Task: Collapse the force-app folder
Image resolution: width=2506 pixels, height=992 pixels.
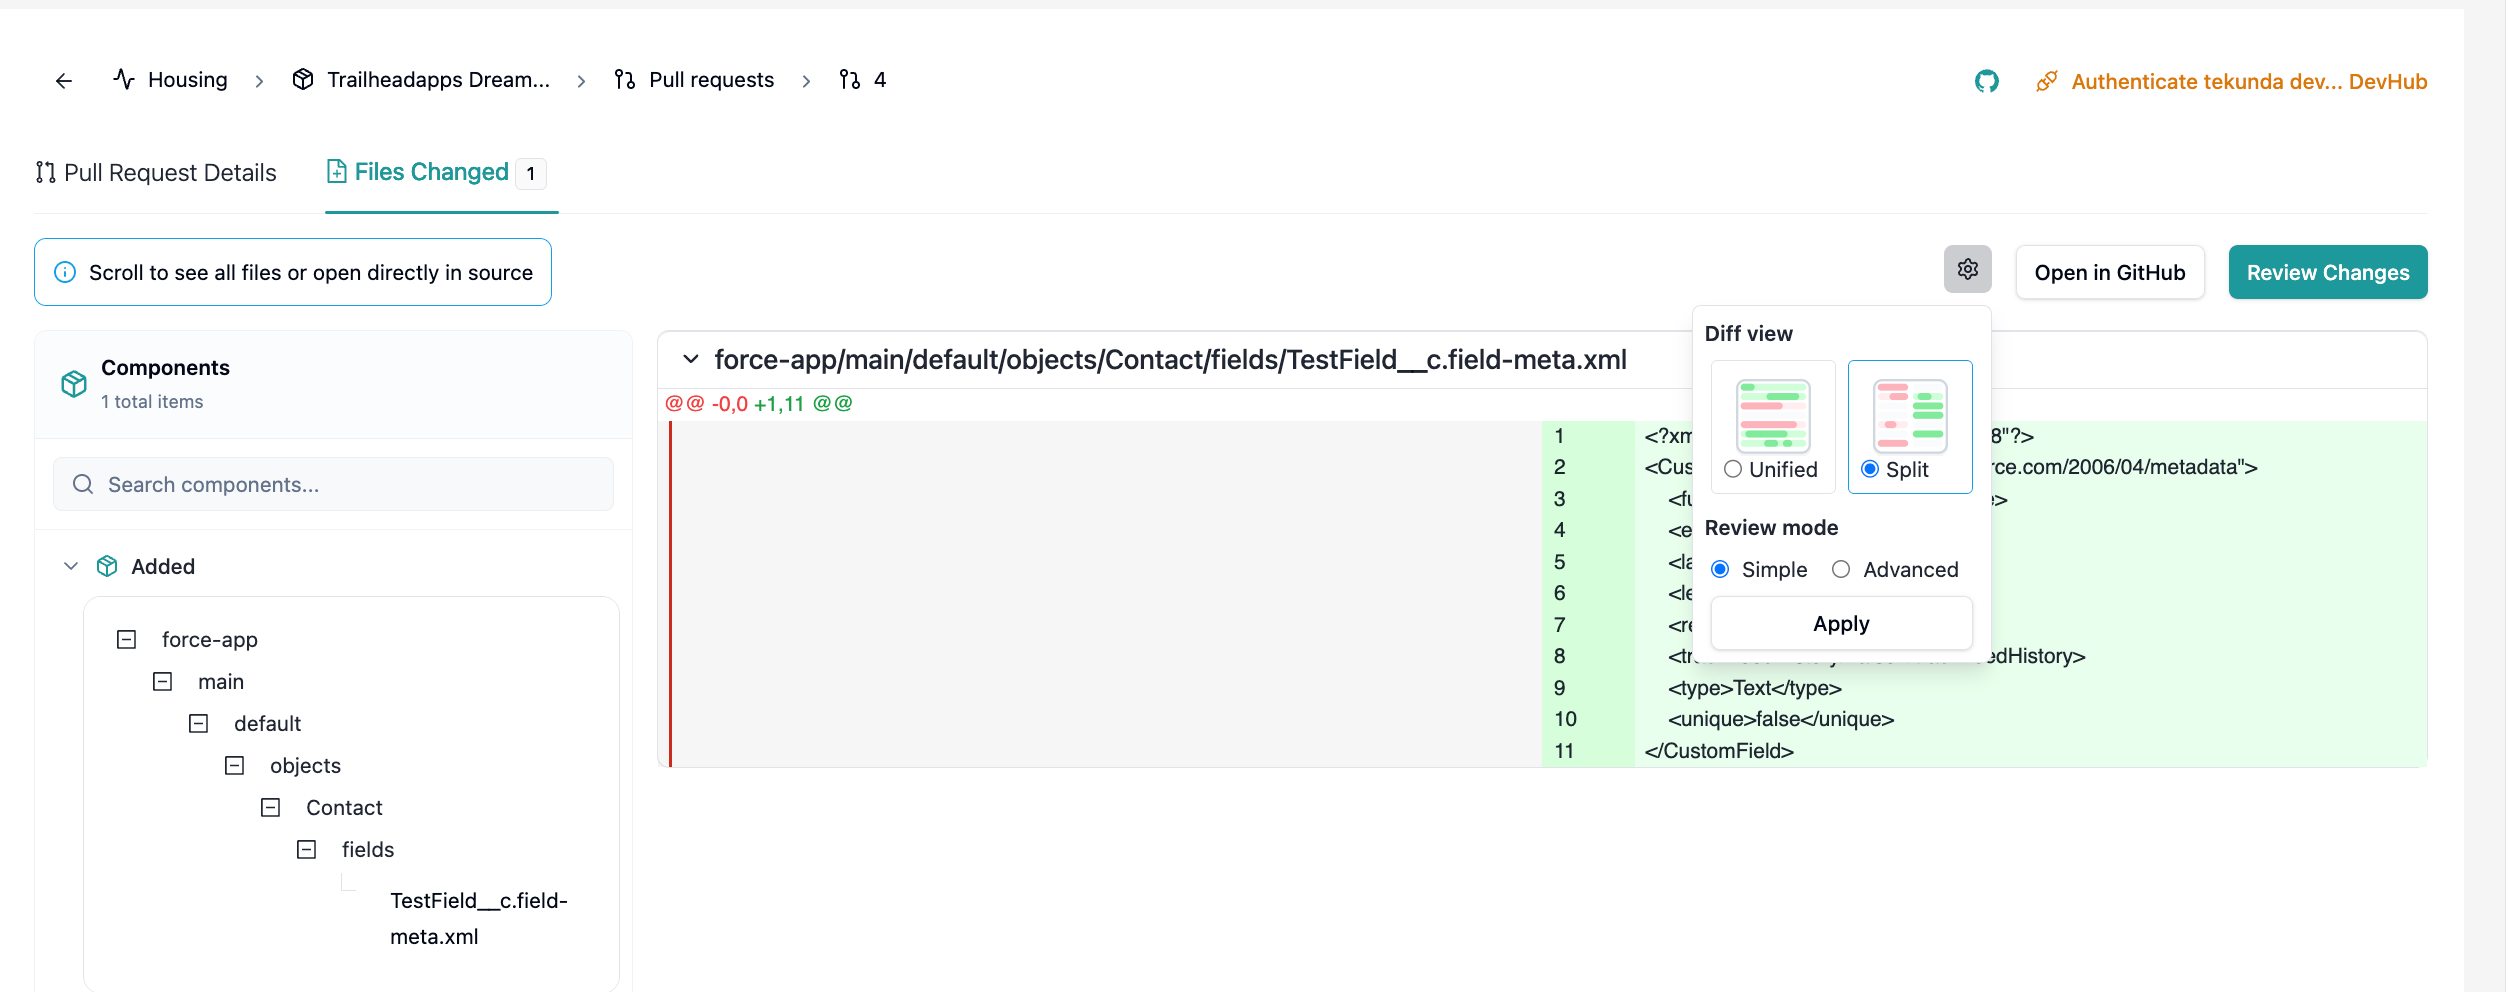Action: [x=126, y=639]
